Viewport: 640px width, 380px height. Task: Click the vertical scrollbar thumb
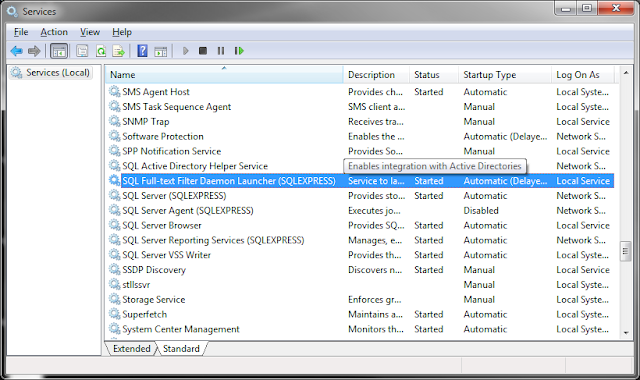pyautogui.click(x=625, y=251)
